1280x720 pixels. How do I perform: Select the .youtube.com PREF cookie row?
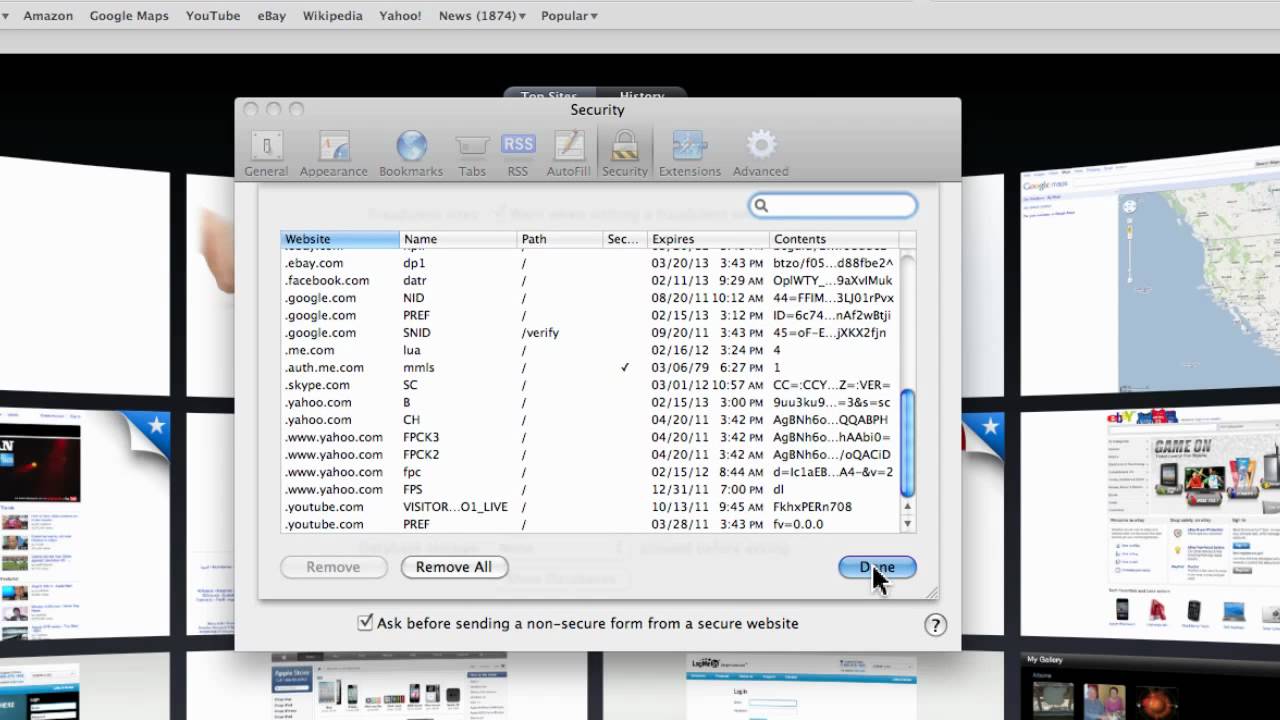point(590,524)
